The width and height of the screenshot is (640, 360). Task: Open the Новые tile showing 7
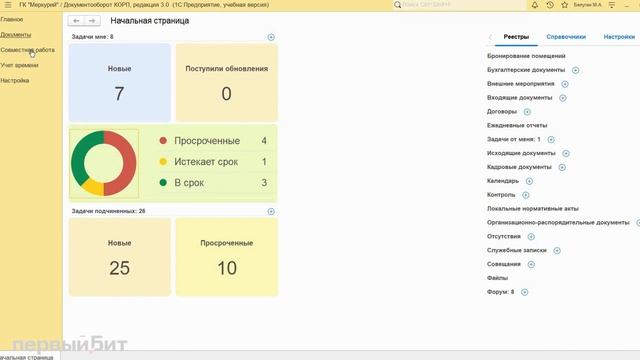click(120, 83)
